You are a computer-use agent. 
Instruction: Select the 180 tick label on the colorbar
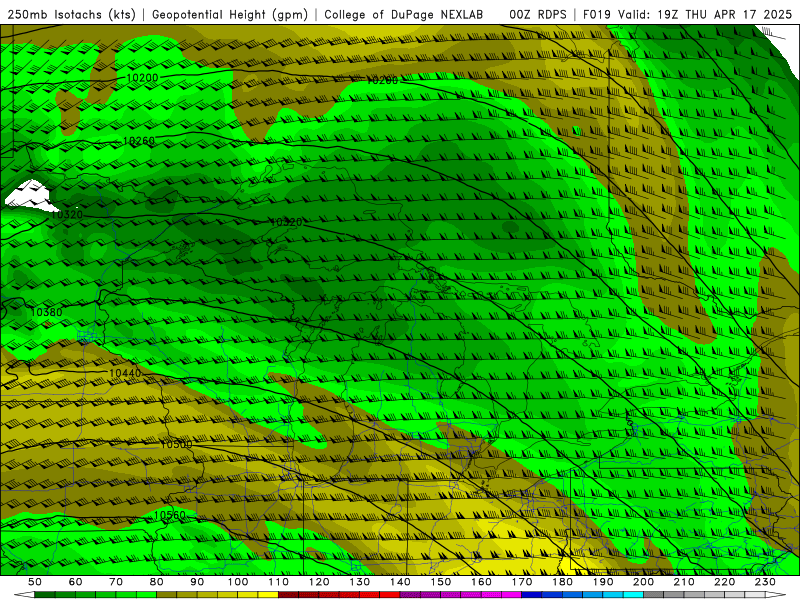click(x=562, y=582)
